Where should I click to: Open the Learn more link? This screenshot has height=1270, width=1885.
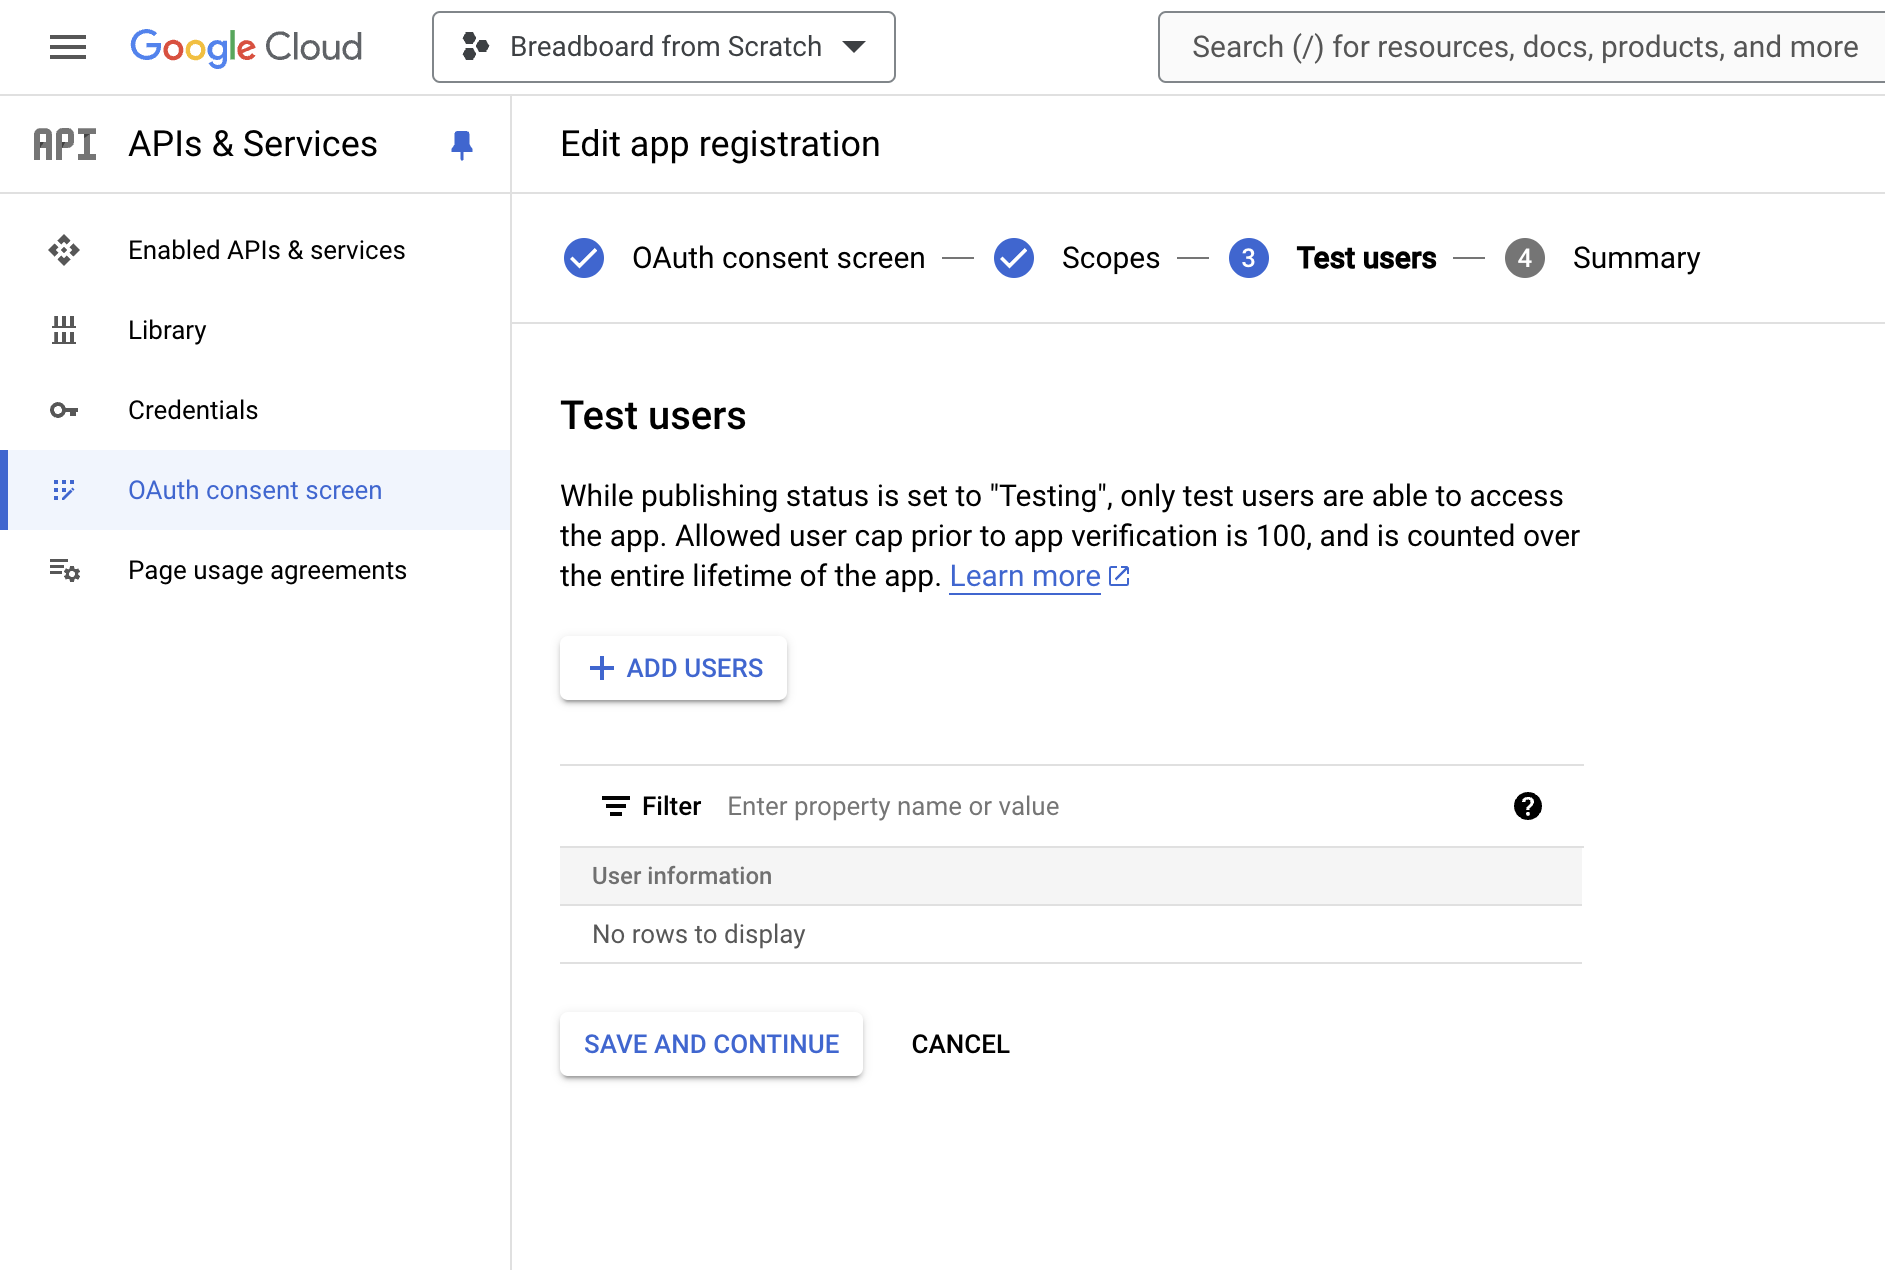click(x=1025, y=576)
